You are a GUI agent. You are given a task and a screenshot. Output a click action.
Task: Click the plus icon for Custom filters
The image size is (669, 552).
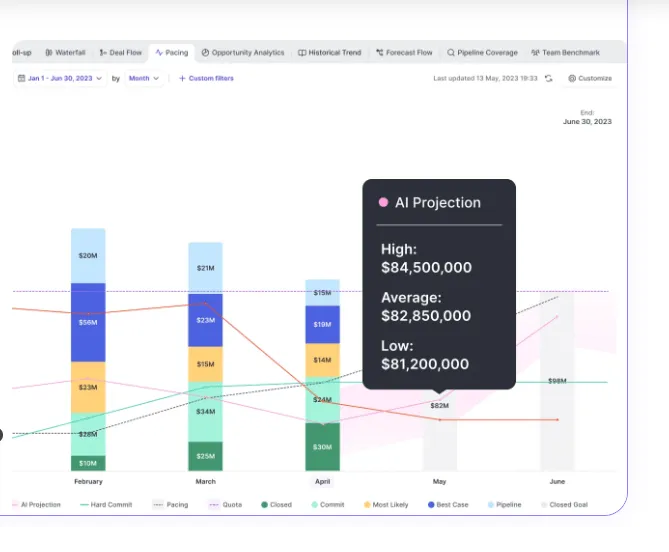[182, 78]
